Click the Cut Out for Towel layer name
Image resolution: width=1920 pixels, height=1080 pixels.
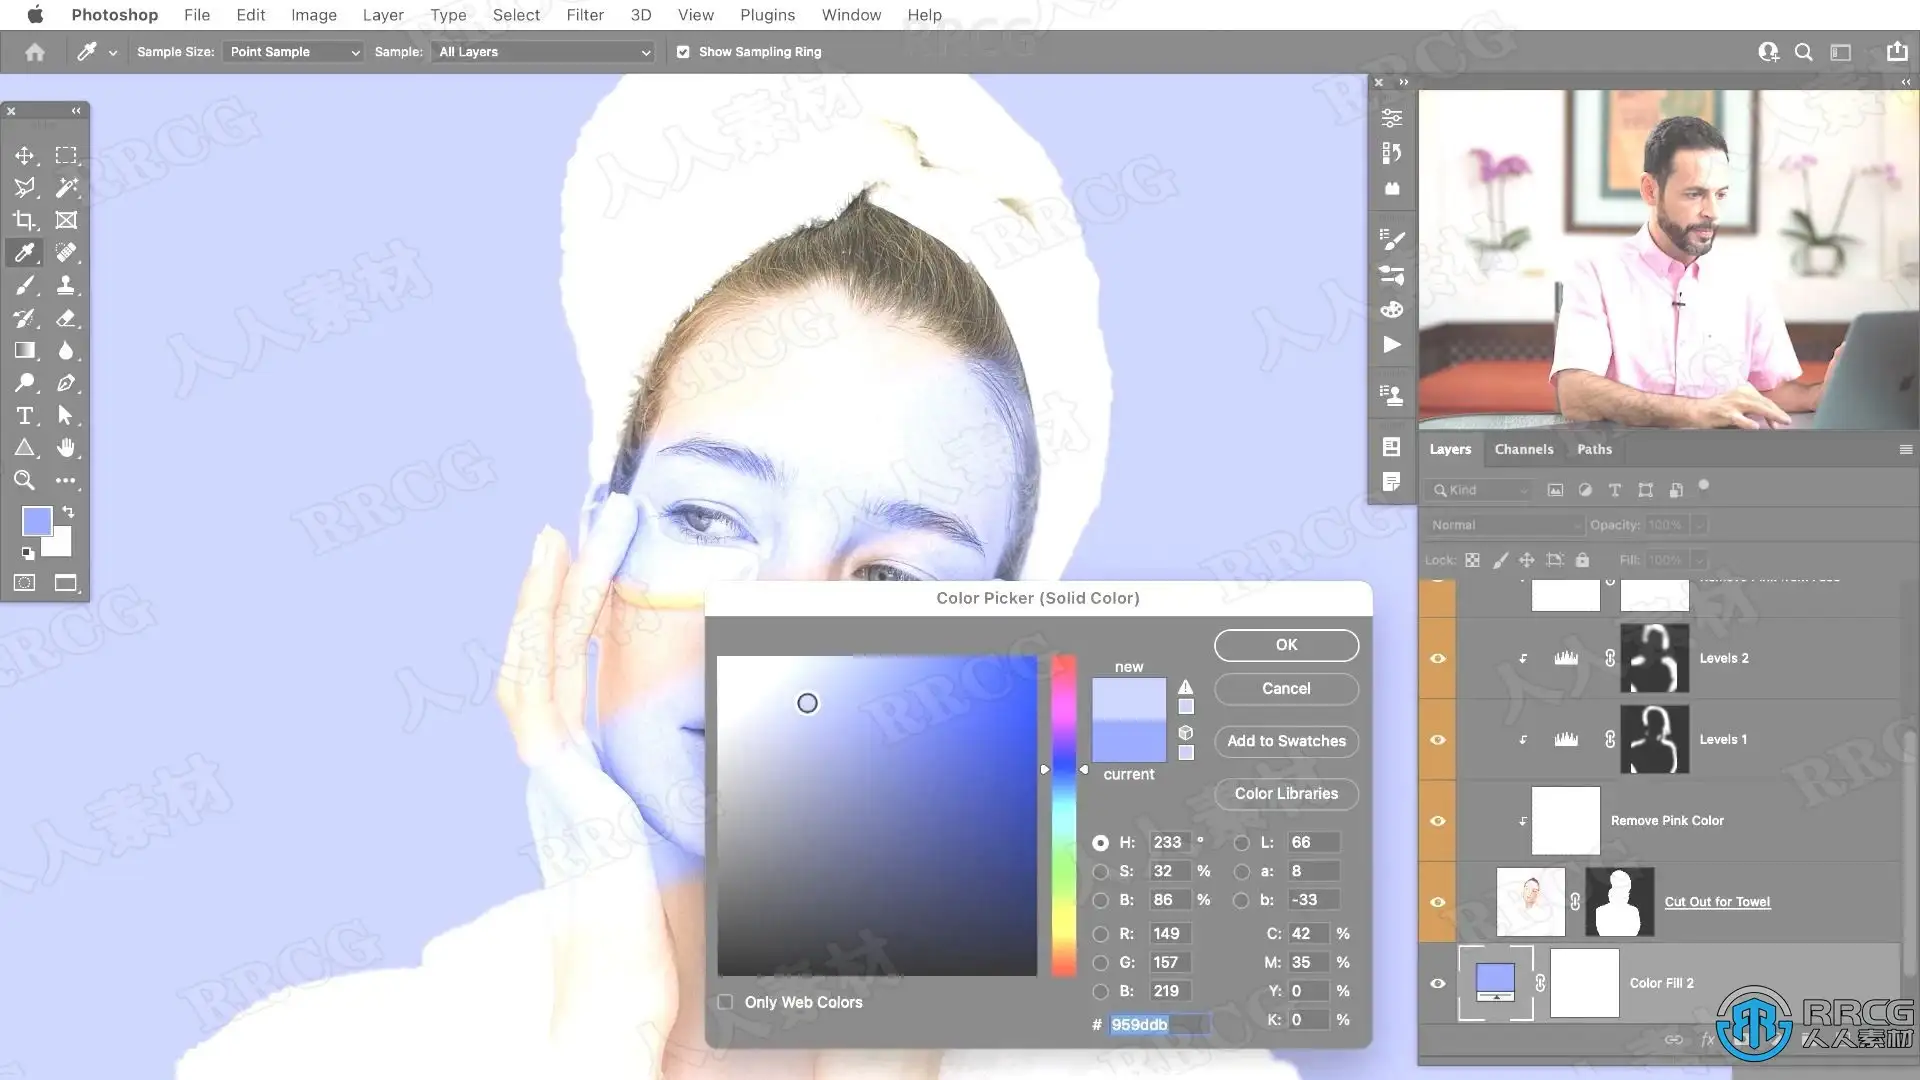[x=1717, y=902]
